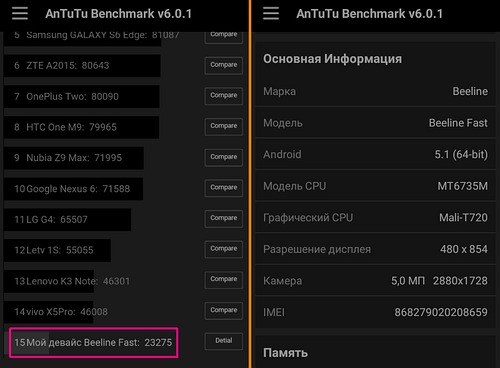Tap the Модель CPU MT6735M row
This screenshot has width=500, height=368.
(376, 186)
